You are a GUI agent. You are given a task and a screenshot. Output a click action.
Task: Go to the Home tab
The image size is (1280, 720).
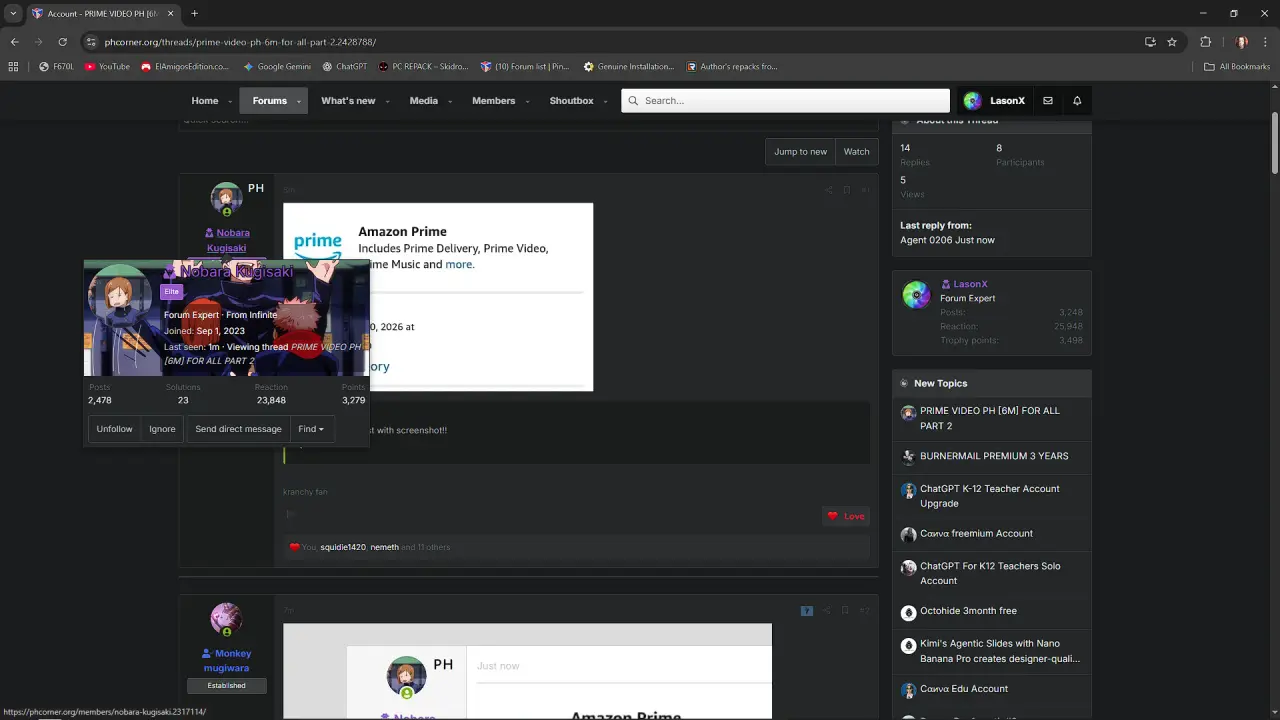[x=205, y=101]
